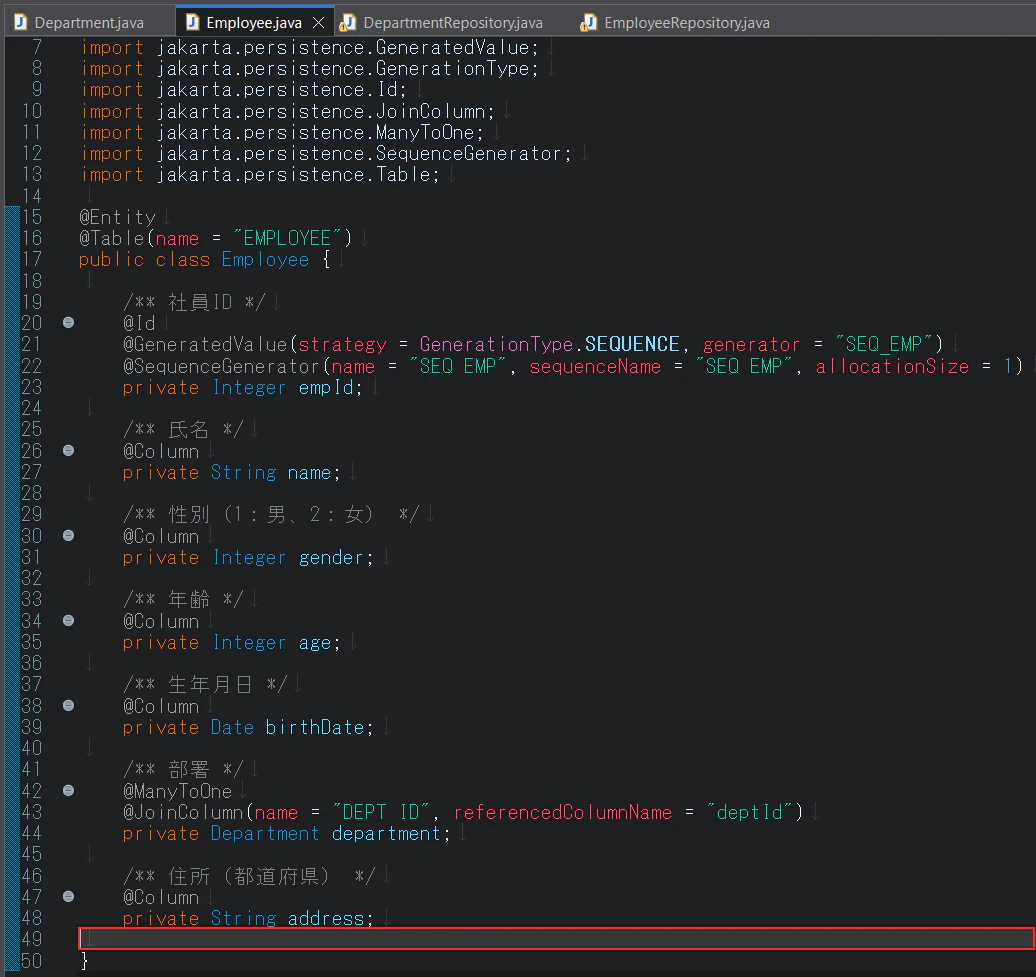Click the "gender" field name on line 31
The width and height of the screenshot is (1036, 977).
pyautogui.click(x=331, y=558)
